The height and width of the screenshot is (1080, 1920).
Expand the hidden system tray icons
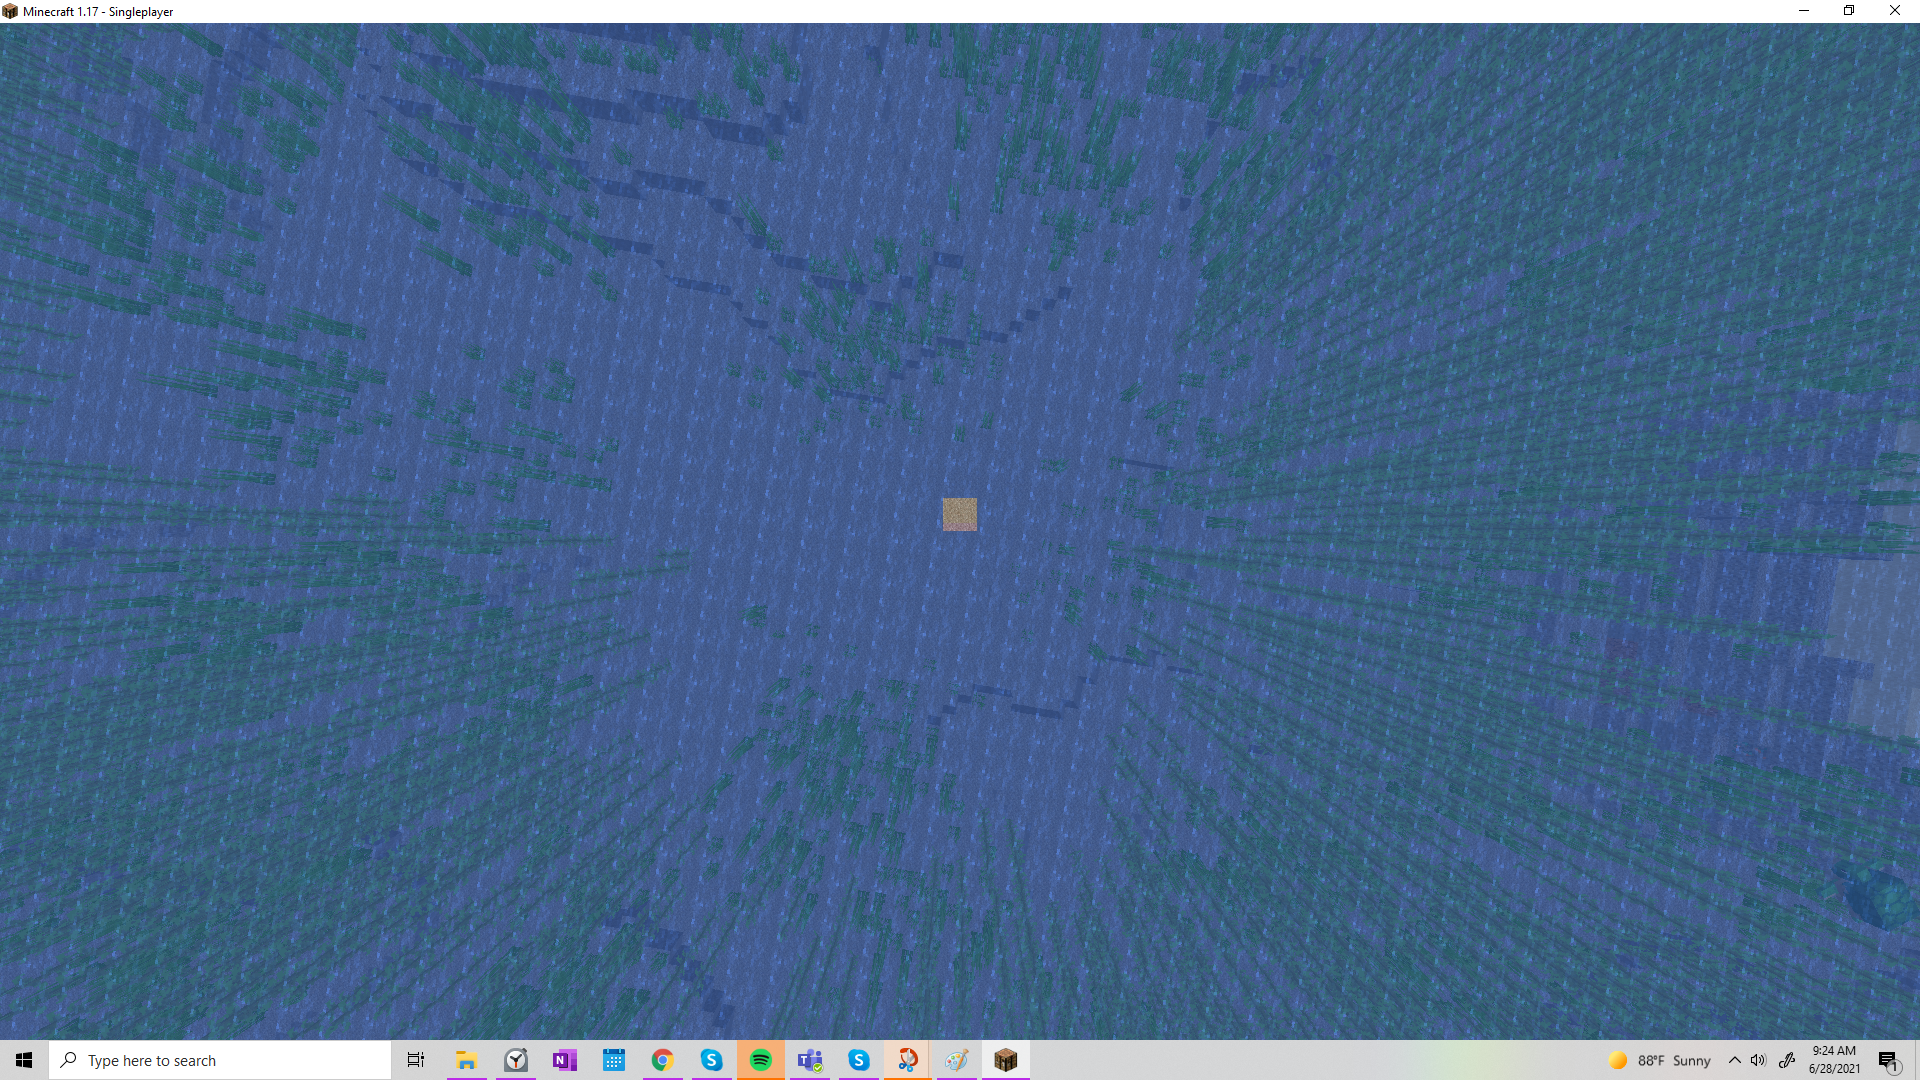1735,1060
